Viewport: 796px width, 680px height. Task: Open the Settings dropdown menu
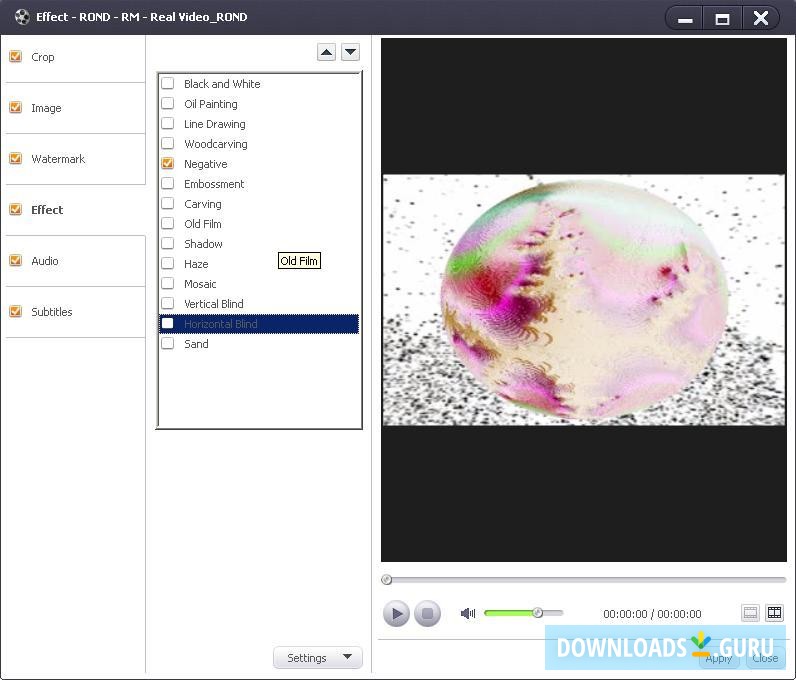pos(317,657)
